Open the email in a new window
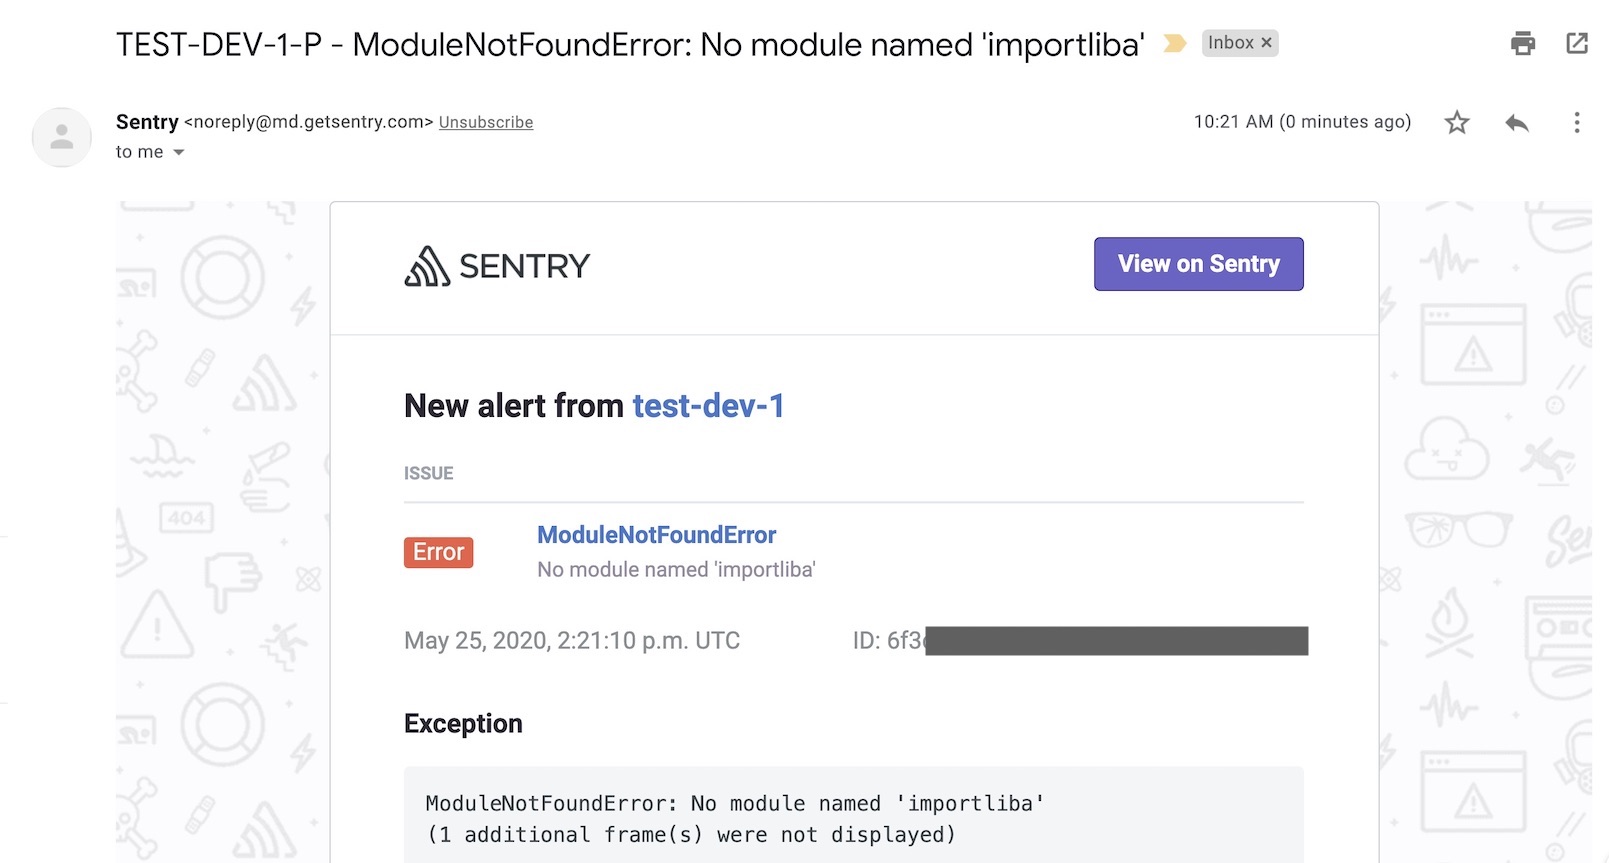The height and width of the screenshot is (863, 1609). click(x=1577, y=43)
